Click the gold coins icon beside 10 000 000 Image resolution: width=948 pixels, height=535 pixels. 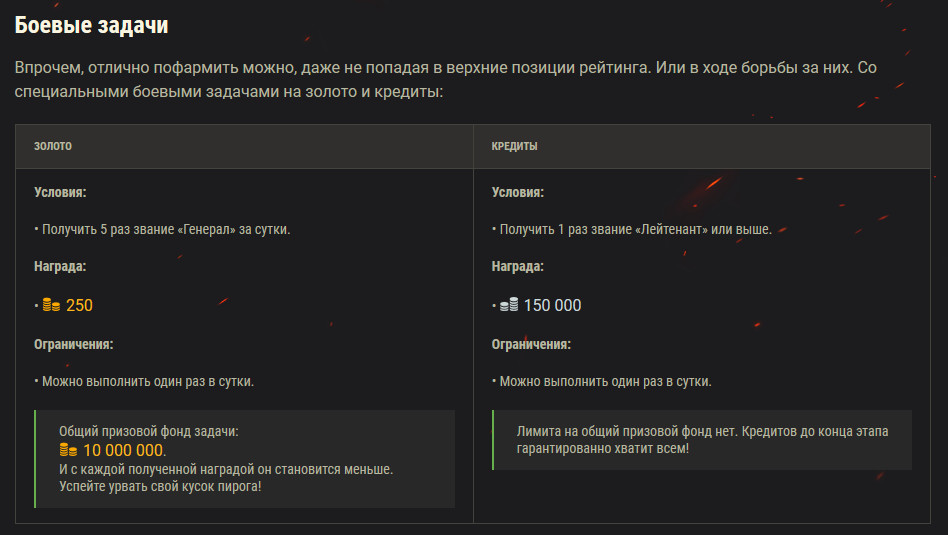(68, 450)
